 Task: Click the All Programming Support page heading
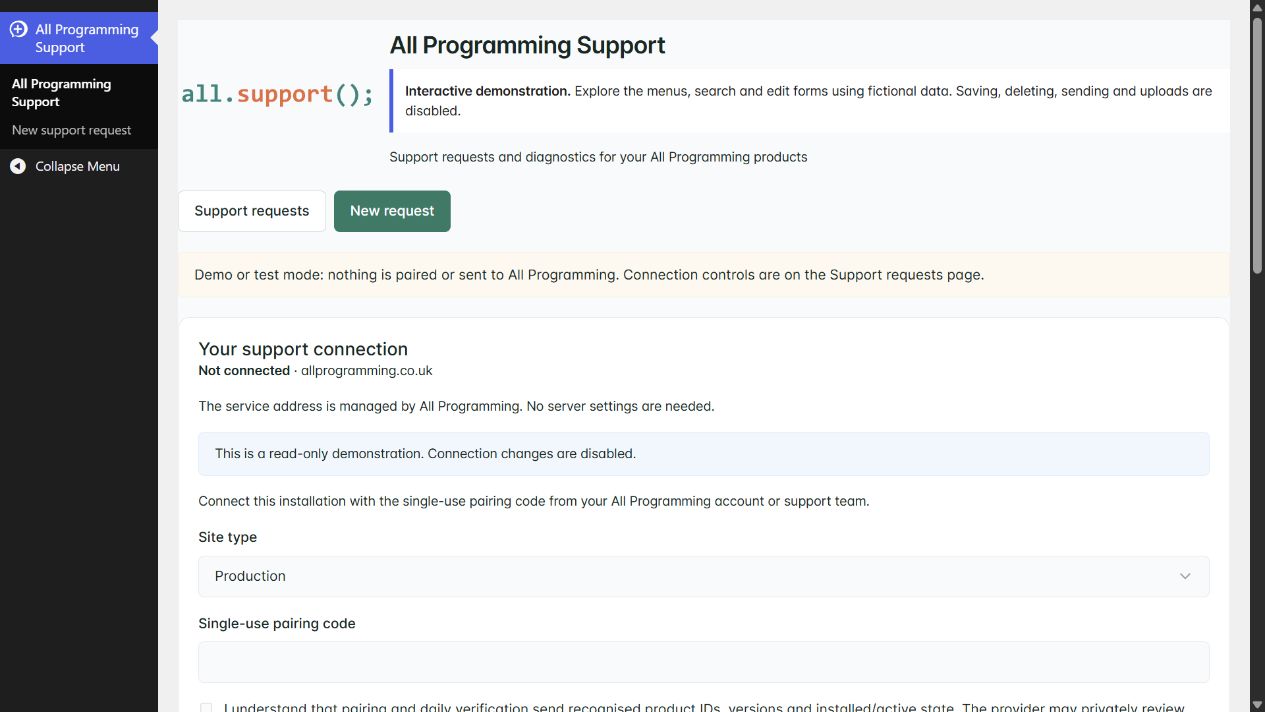[527, 45]
